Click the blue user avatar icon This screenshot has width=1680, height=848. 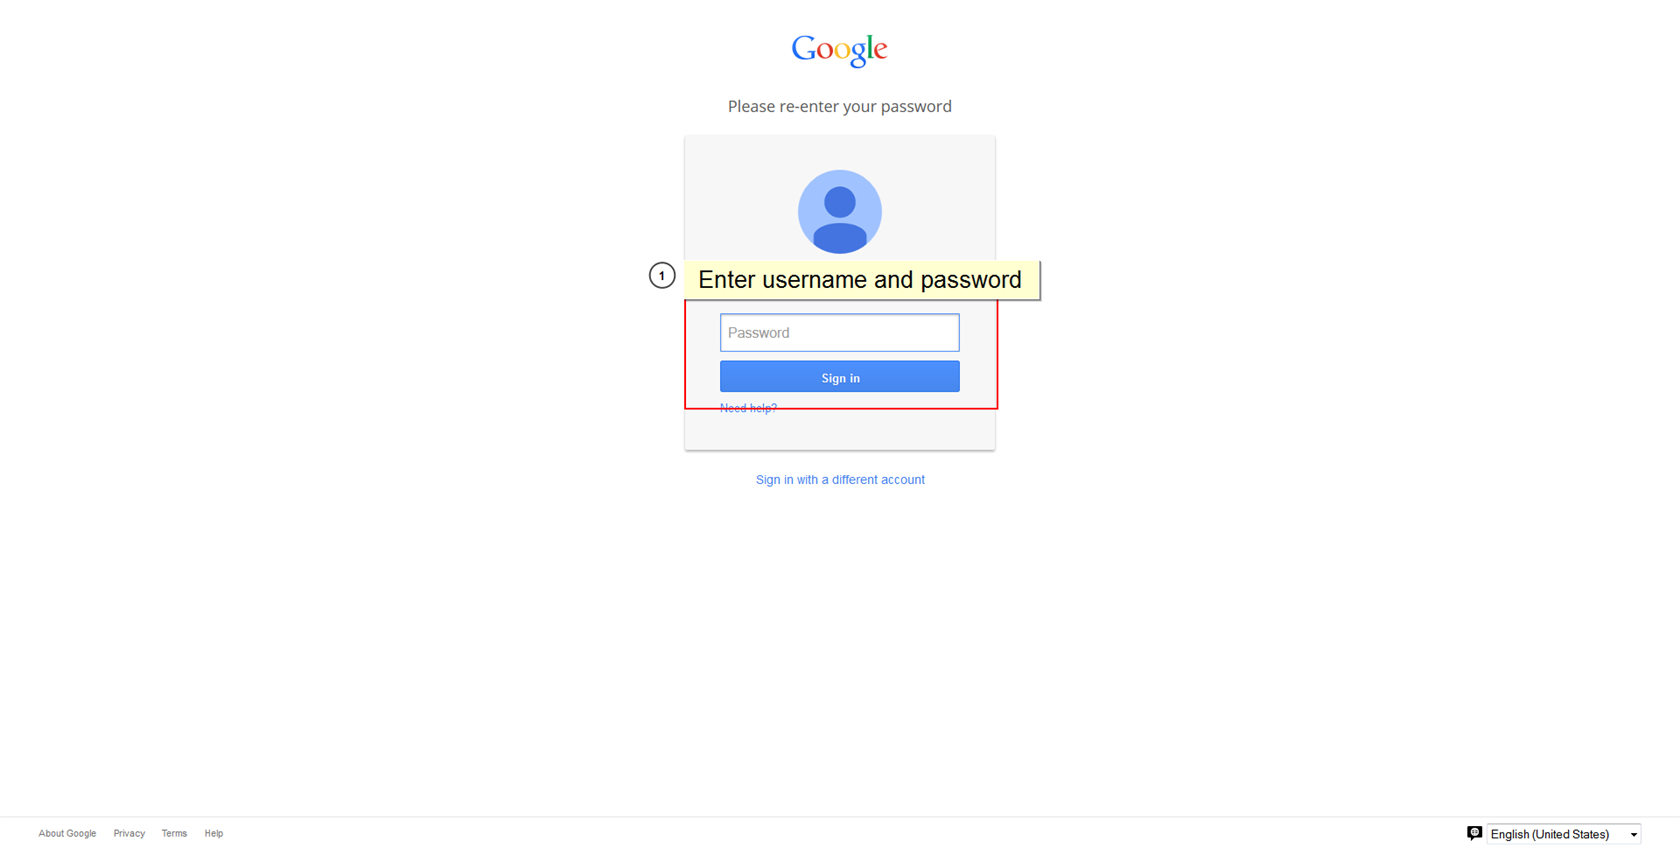[840, 212]
